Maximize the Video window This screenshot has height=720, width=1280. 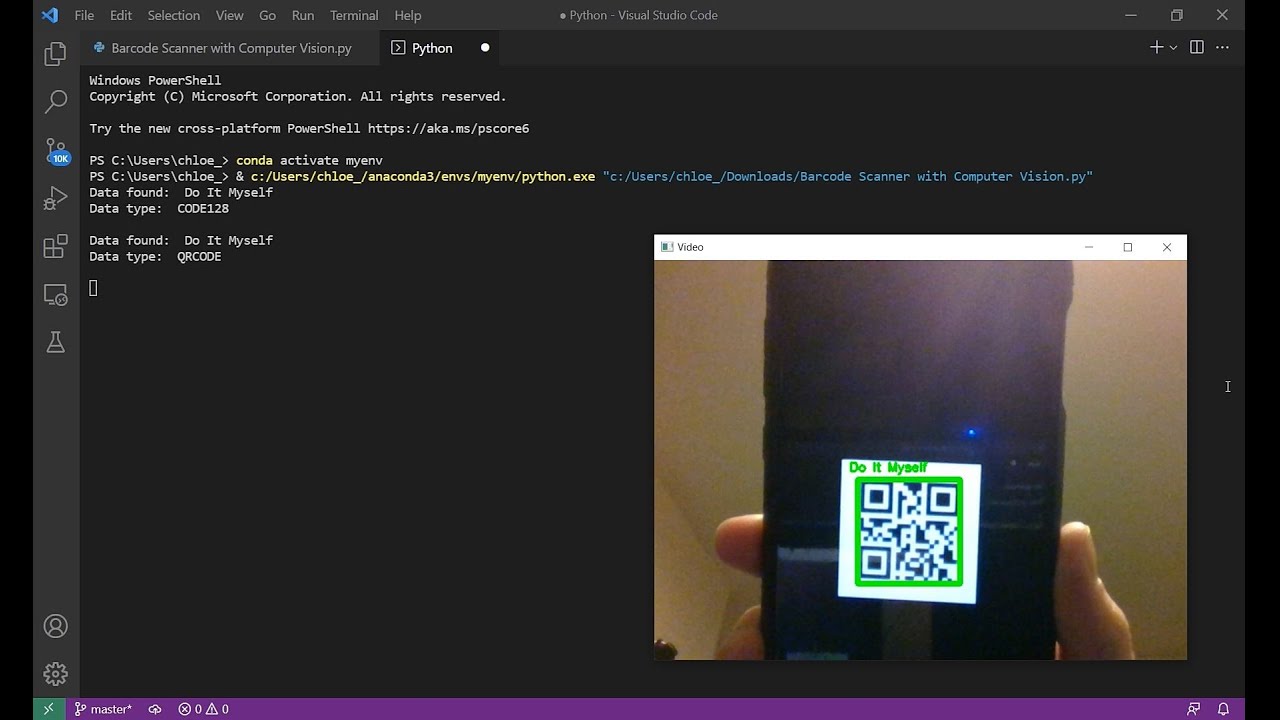(x=1128, y=247)
